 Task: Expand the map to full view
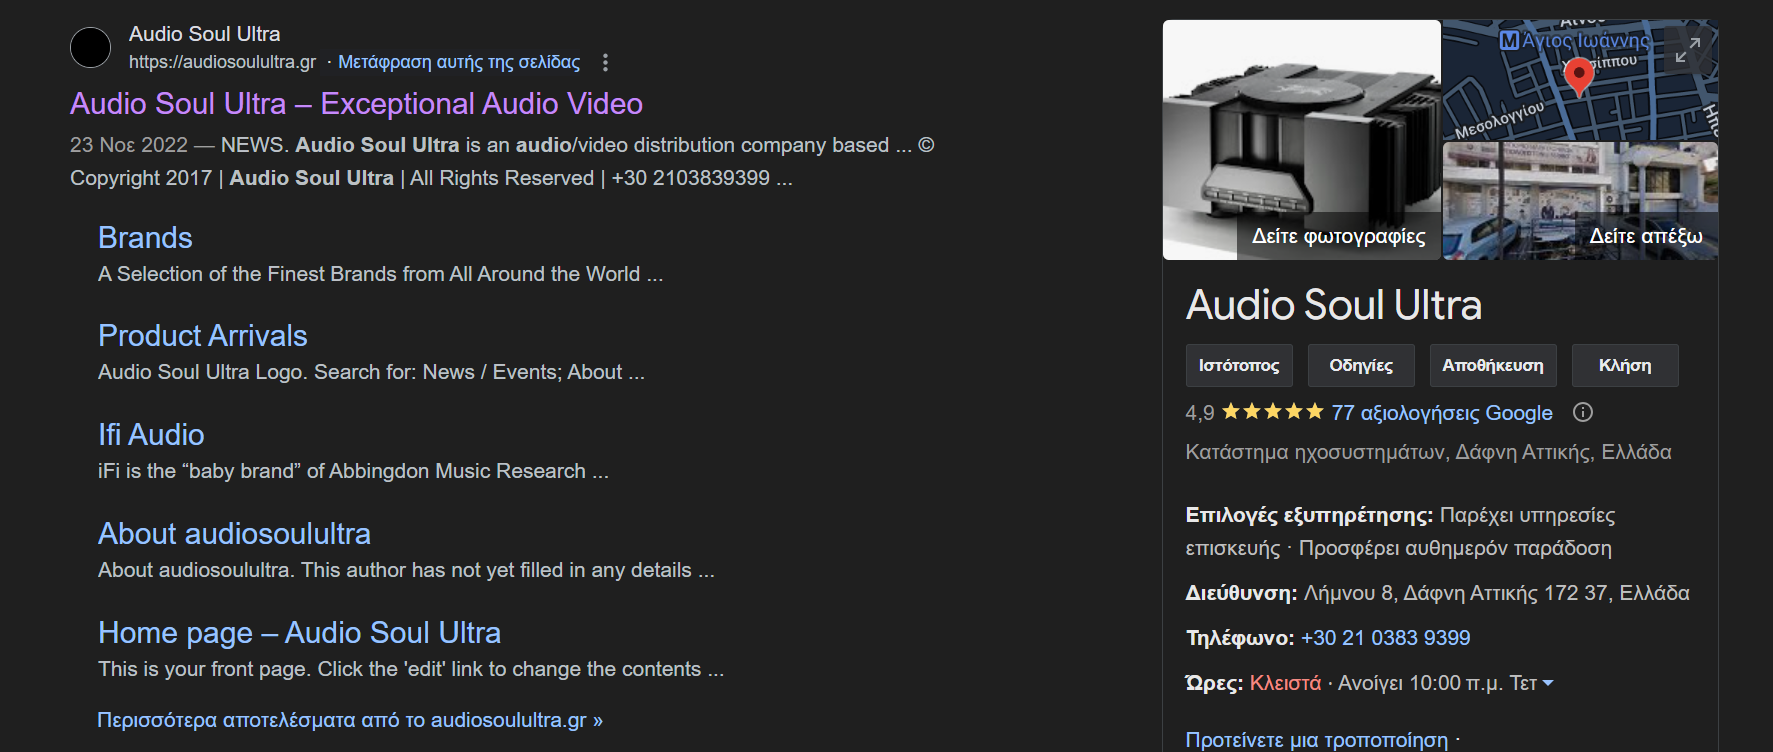[1688, 50]
